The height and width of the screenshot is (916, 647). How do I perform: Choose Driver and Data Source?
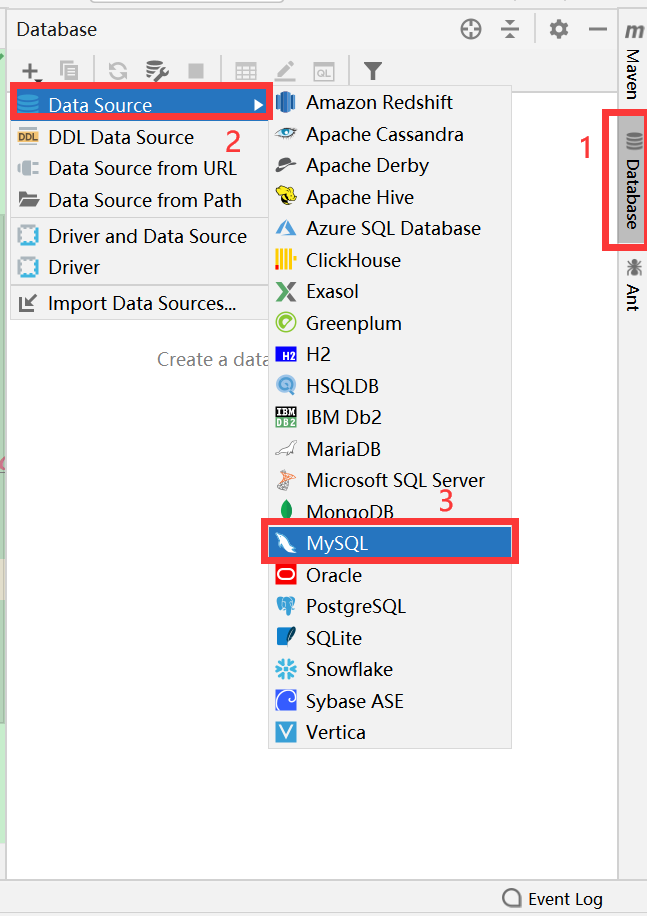[139, 236]
